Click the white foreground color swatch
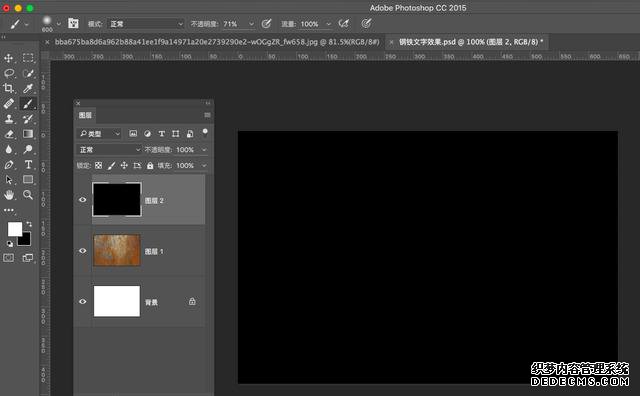The image size is (640, 396). click(14, 229)
